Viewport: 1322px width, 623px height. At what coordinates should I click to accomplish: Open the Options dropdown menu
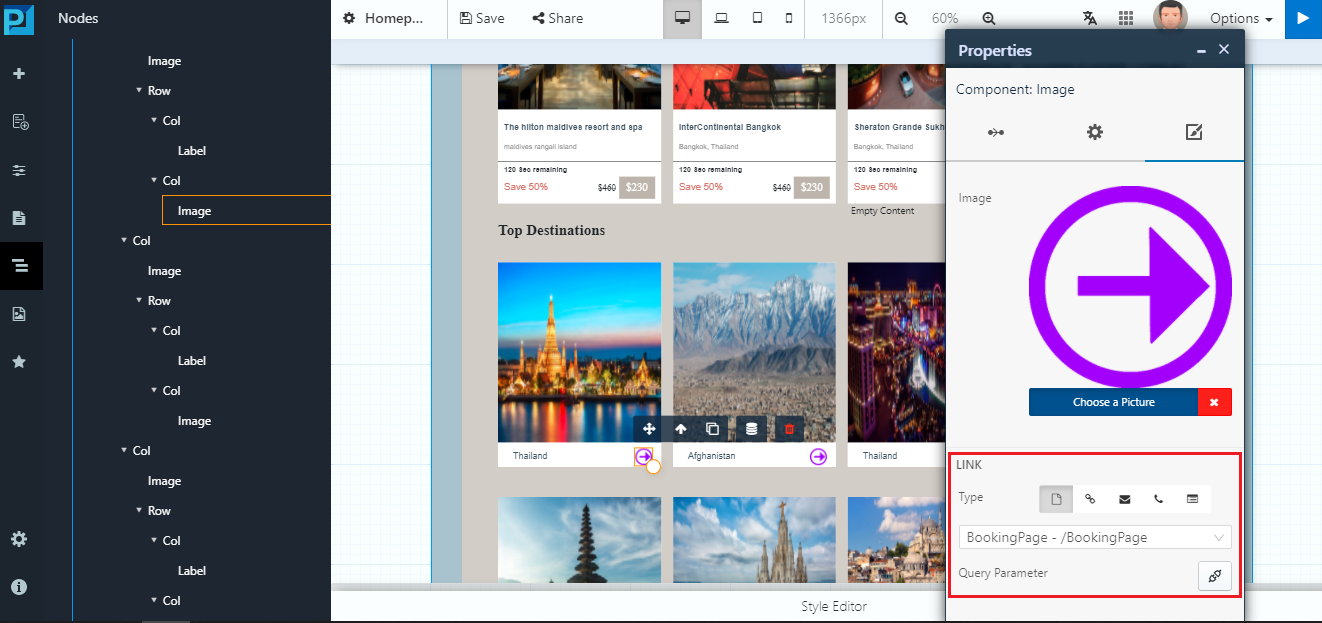tap(1241, 18)
